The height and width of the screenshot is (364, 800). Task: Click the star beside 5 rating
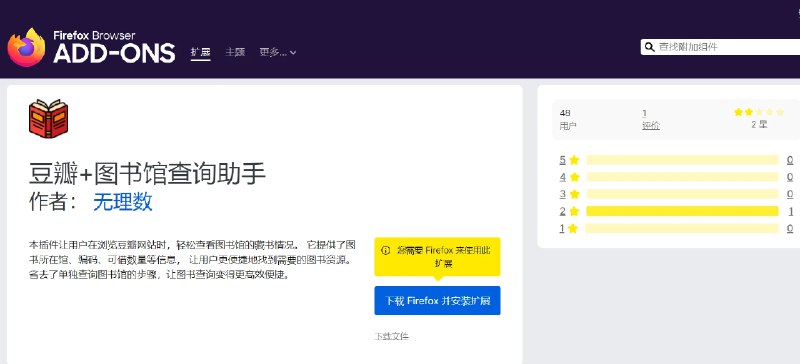point(574,160)
